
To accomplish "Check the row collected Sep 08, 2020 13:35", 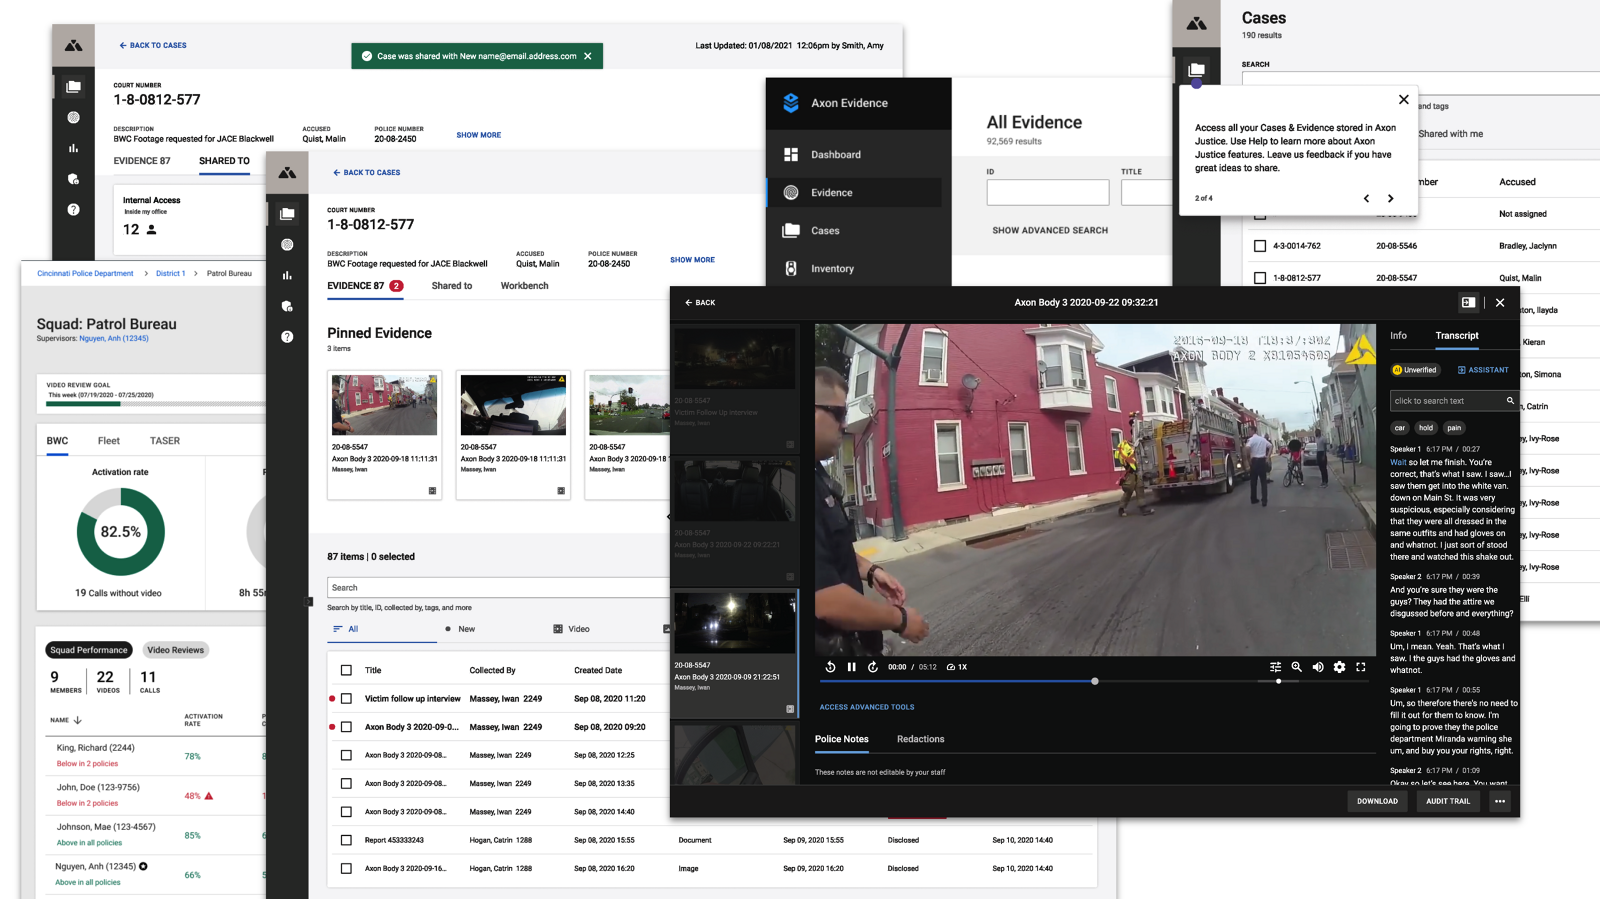I will (346, 783).
